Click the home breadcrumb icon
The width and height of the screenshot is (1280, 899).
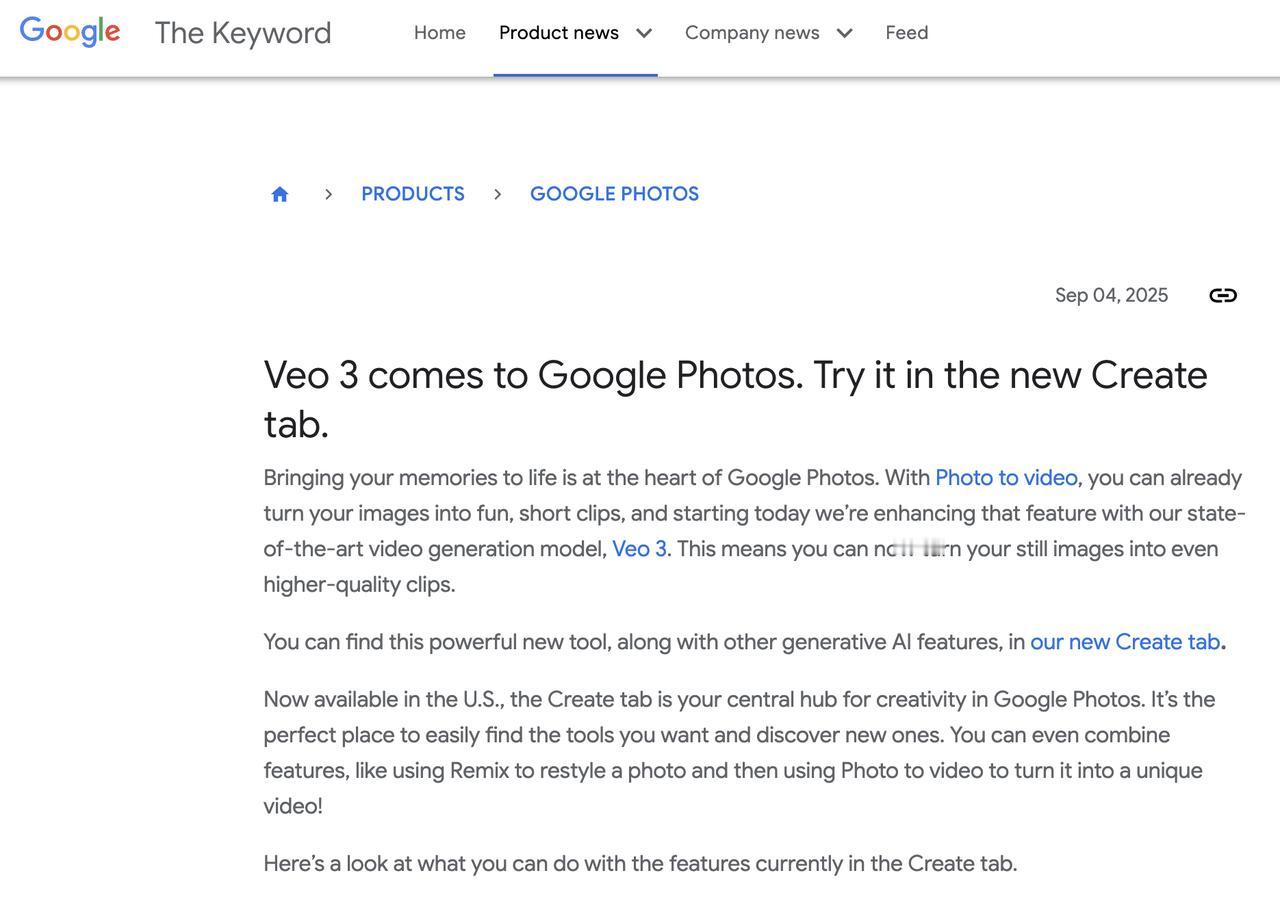(280, 194)
